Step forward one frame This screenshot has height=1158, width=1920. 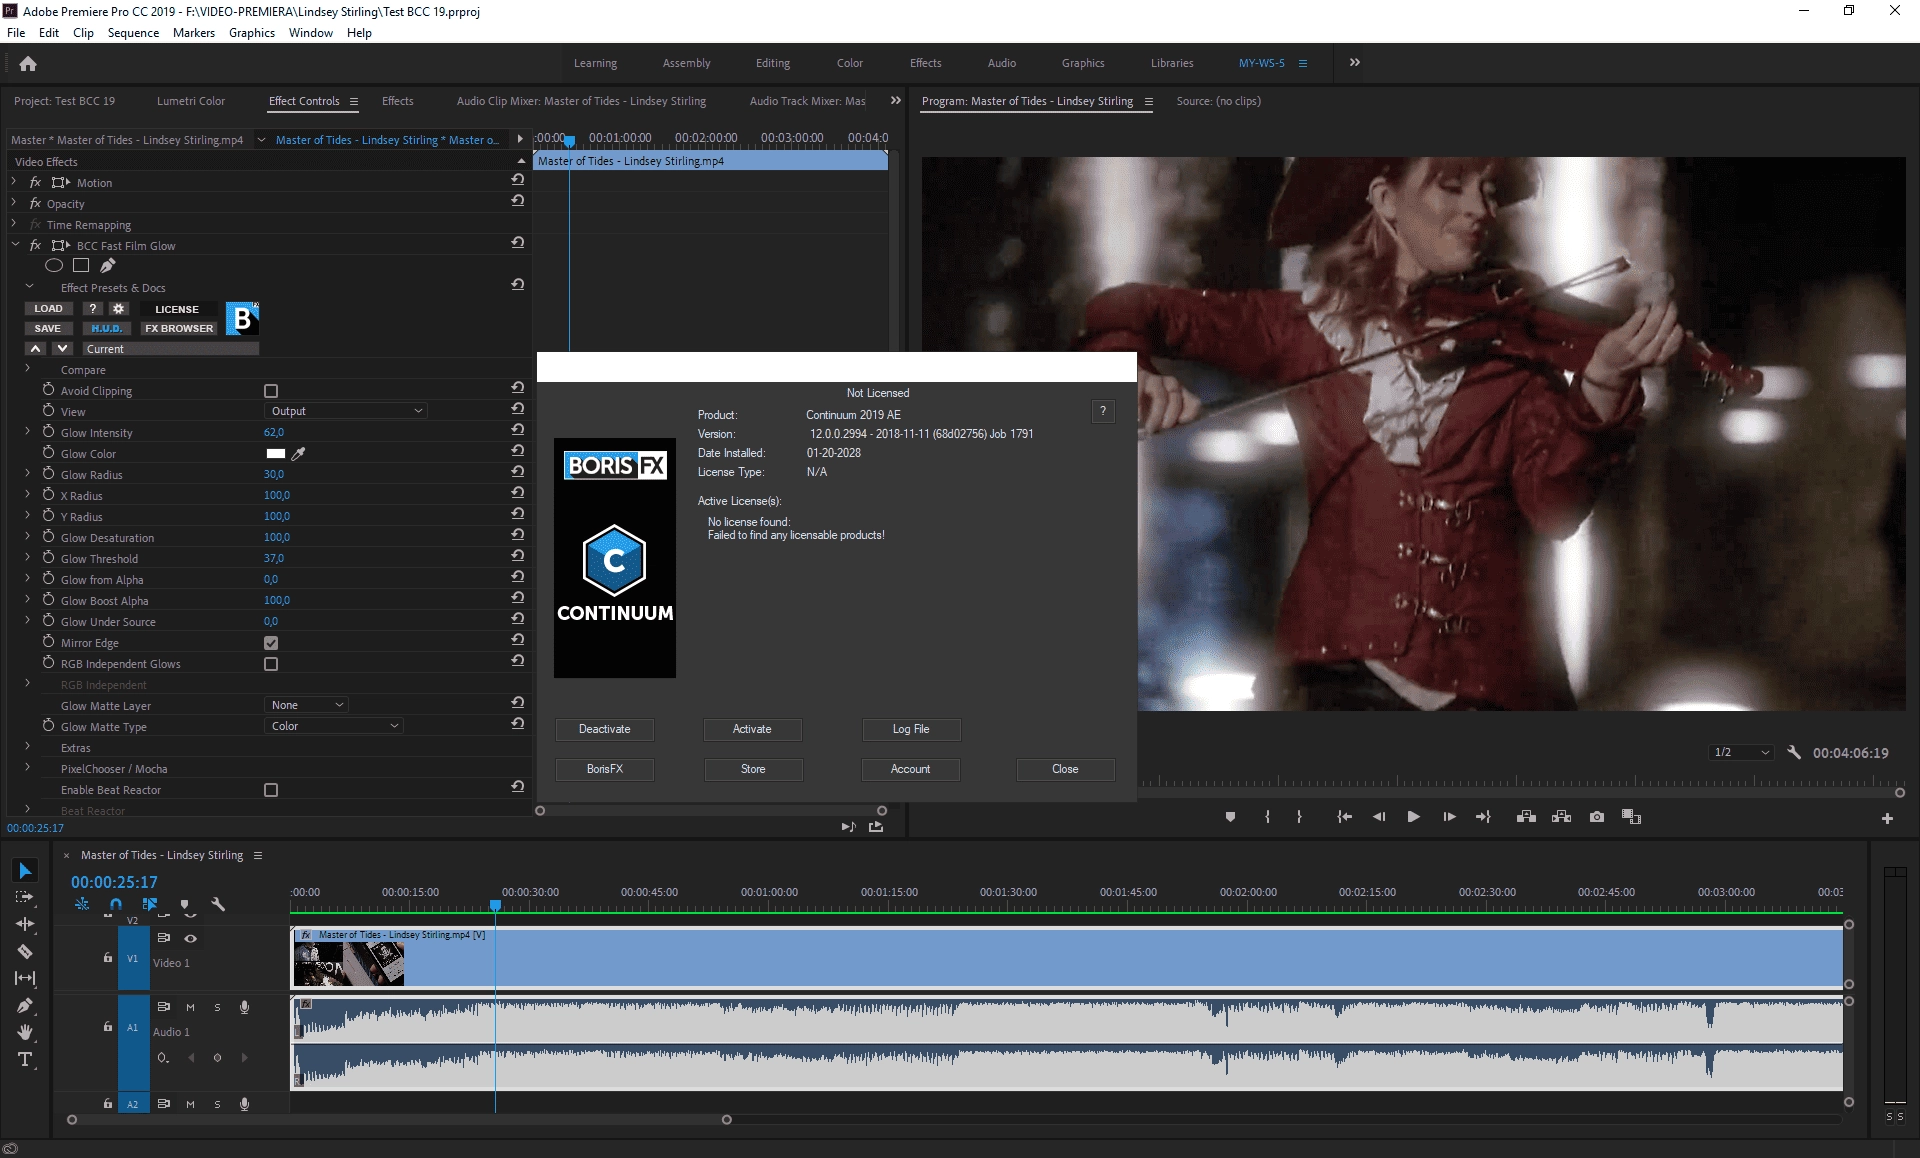click(x=1449, y=817)
